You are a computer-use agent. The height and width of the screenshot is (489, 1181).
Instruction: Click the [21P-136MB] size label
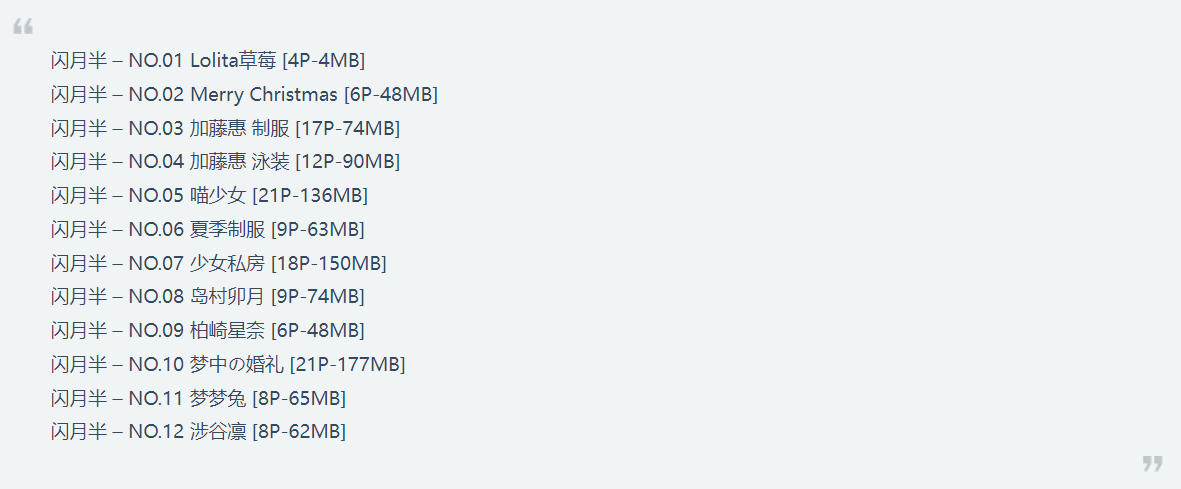click(x=310, y=196)
